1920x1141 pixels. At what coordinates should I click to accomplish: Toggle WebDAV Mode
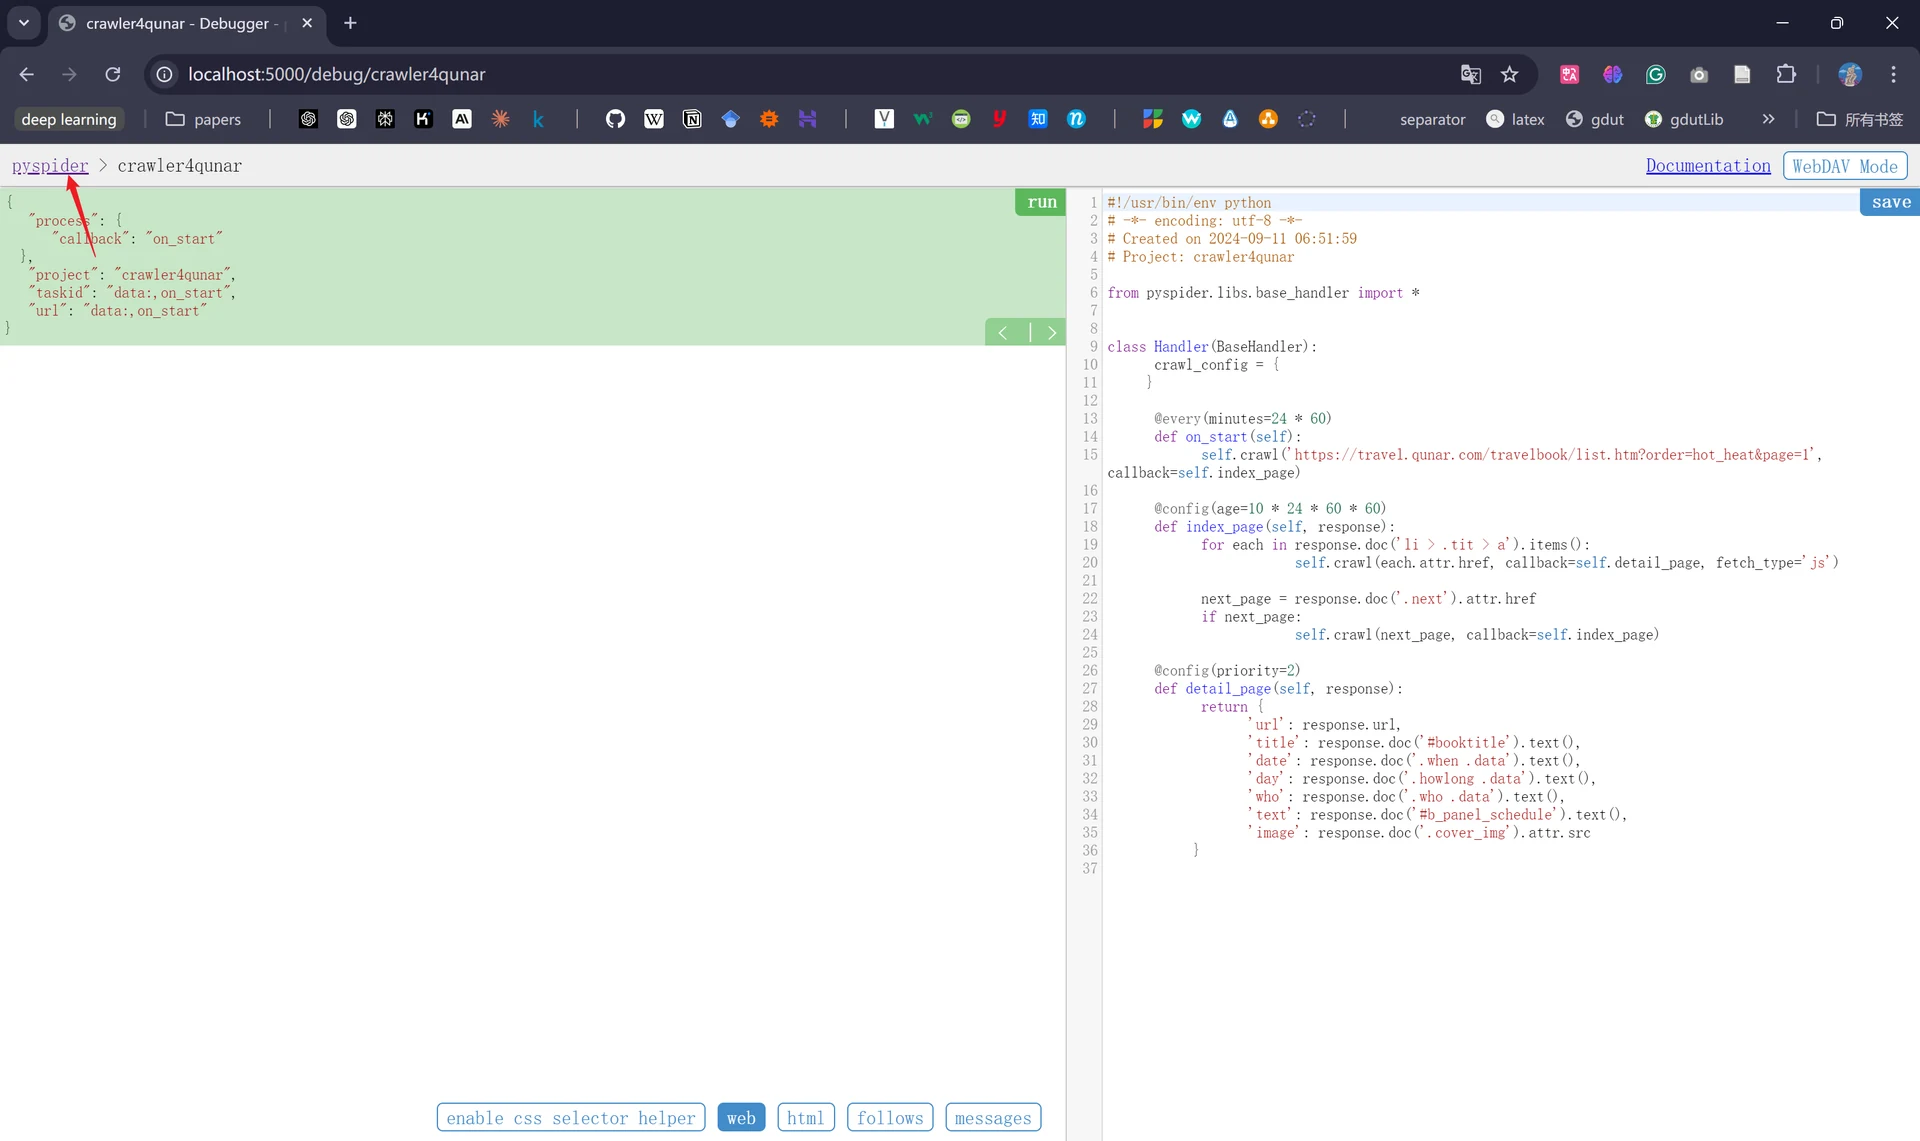1845,166
